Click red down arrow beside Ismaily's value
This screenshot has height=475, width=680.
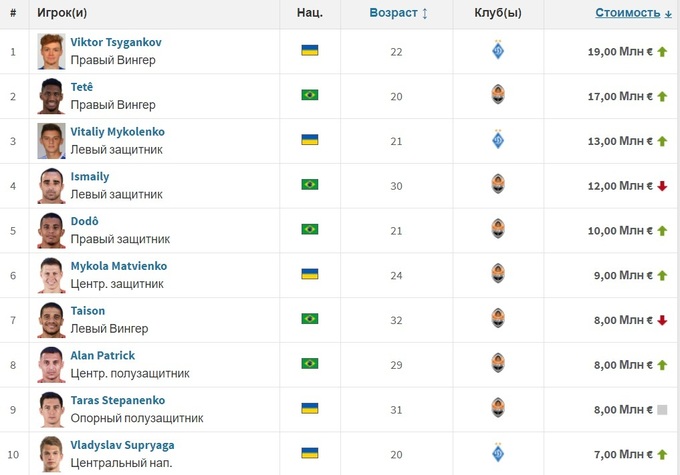pos(662,186)
